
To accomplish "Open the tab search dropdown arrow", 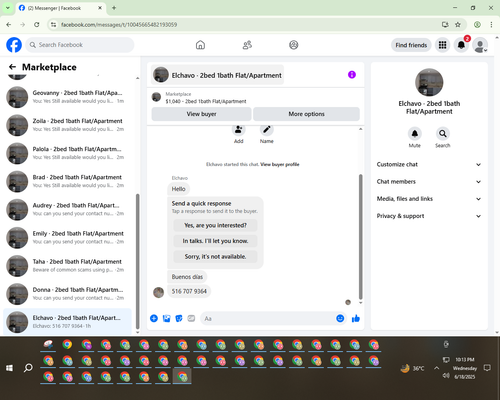I will coord(8,8).
